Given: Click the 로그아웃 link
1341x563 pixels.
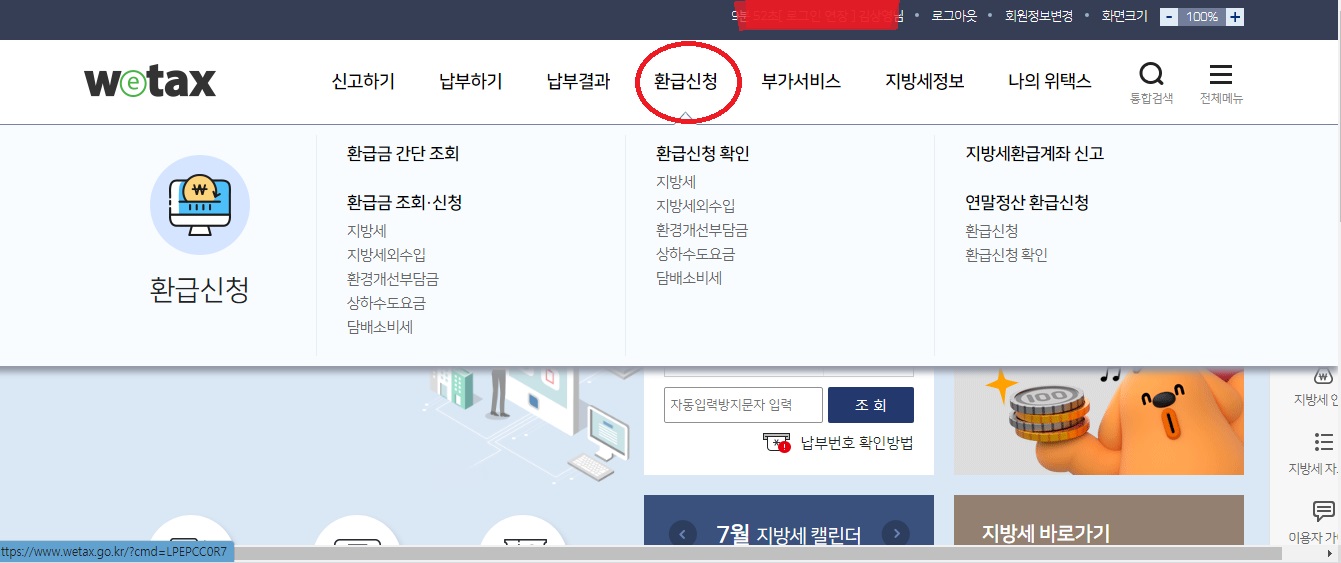Looking at the screenshot, I should [x=953, y=17].
